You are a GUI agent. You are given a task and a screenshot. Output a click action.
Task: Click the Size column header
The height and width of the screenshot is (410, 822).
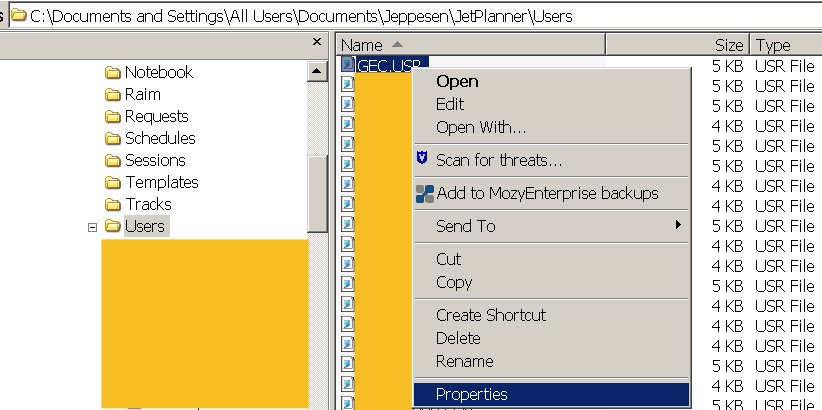pos(728,45)
